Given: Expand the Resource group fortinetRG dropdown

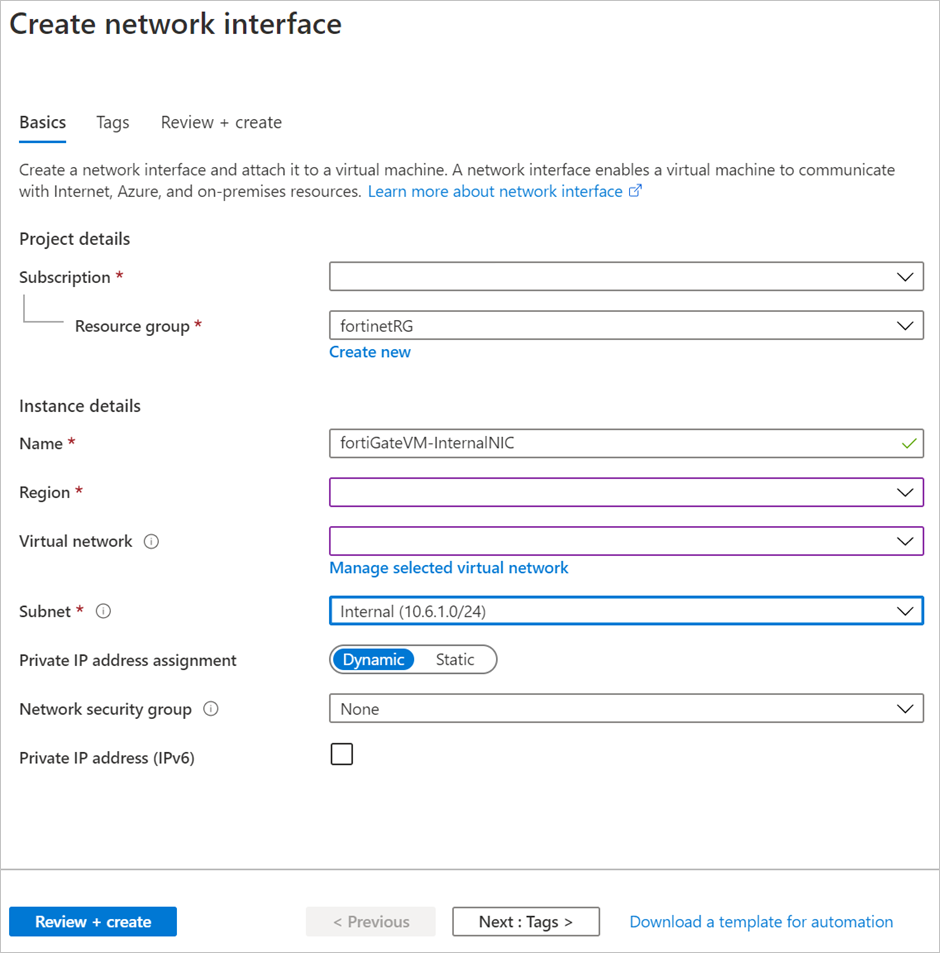Looking at the screenshot, I should [626, 326].
